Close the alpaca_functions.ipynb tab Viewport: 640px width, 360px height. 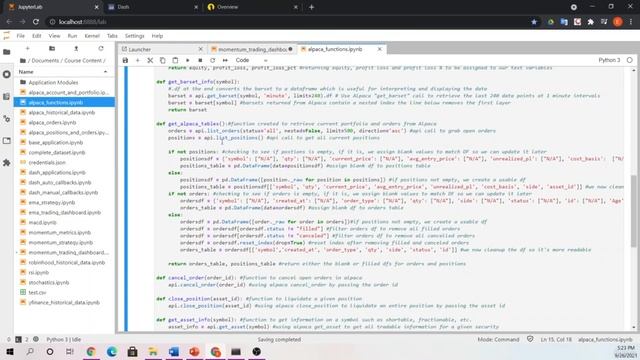(380, 49)
